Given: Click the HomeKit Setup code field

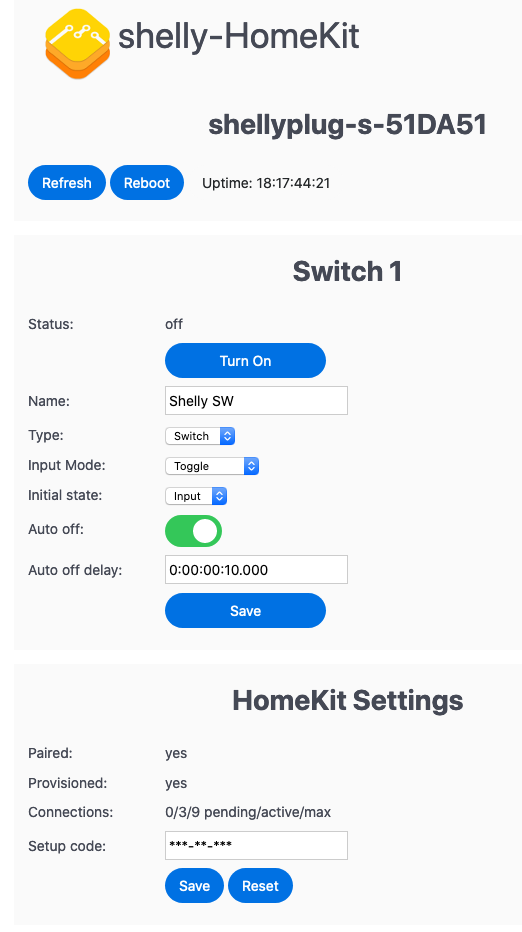Looking at the screenshot, I should [256, 845].
